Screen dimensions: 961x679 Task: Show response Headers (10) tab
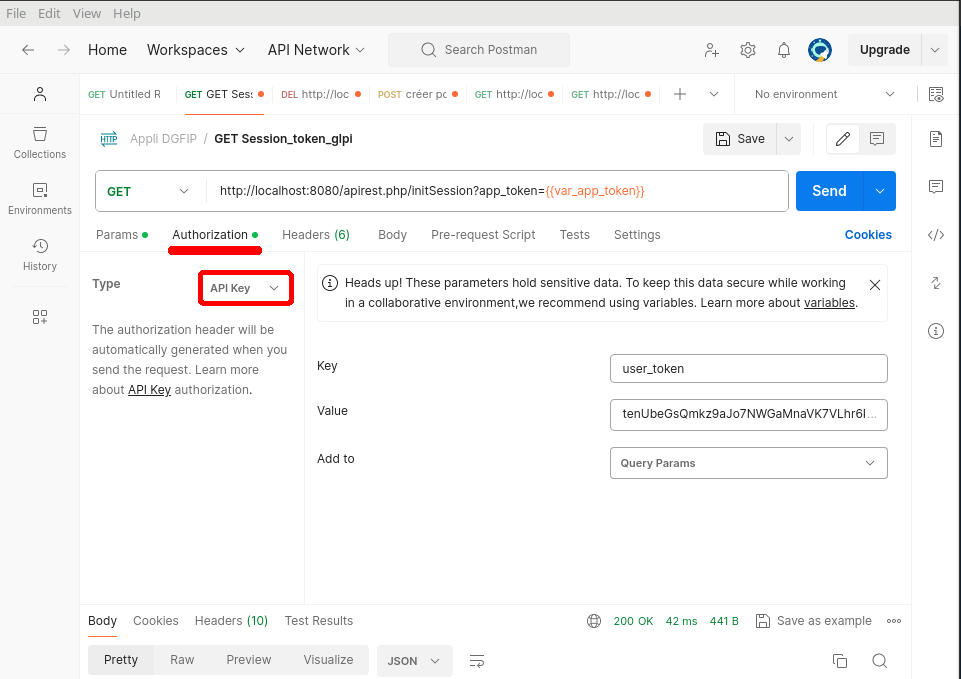coord(231,621)
